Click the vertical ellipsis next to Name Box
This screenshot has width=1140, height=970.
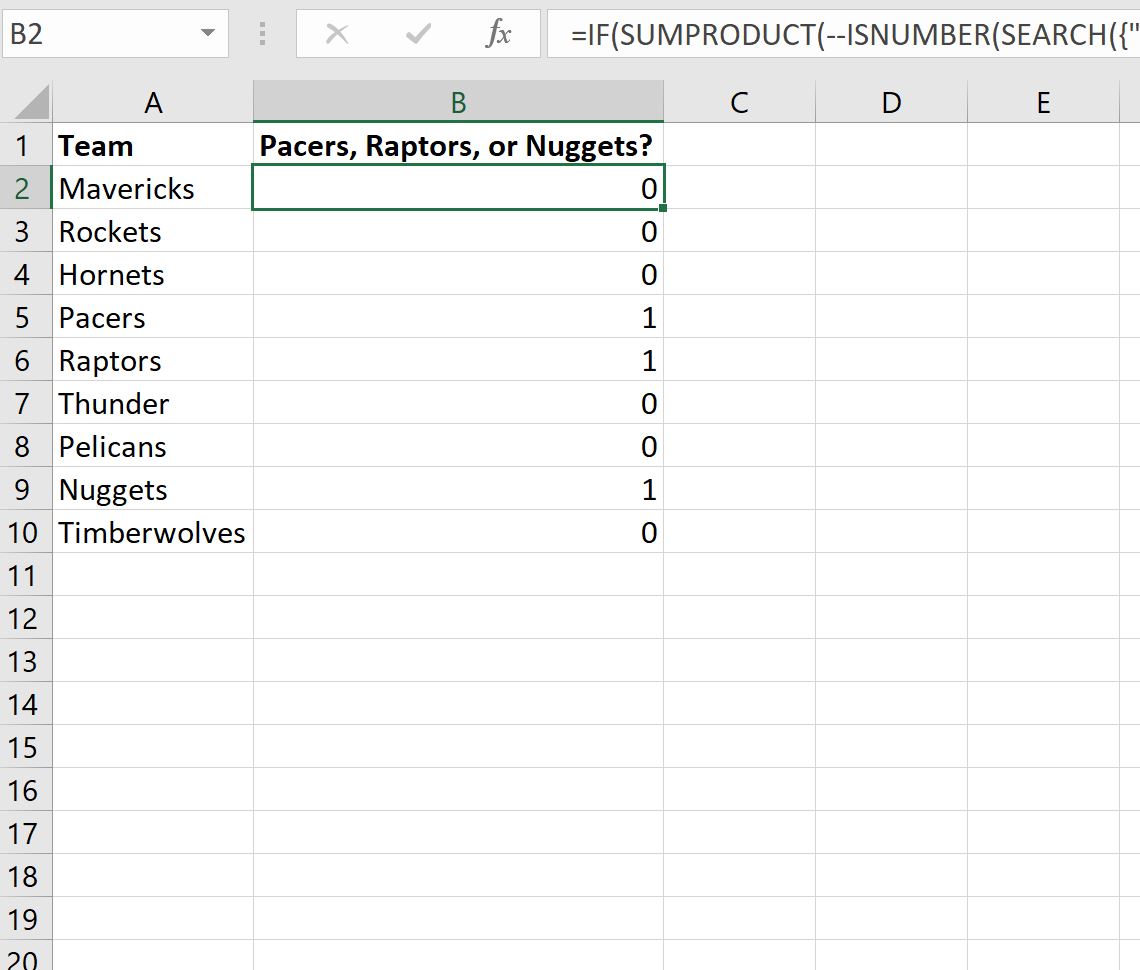[x=261, y=34]
